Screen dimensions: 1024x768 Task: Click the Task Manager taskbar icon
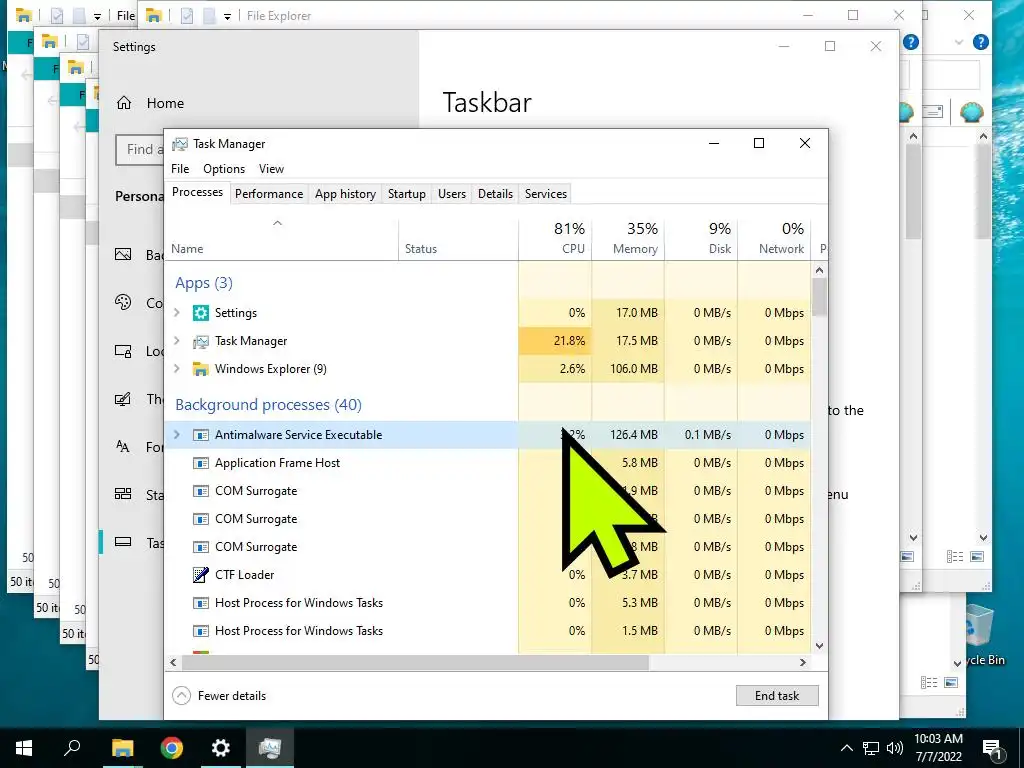pyautogui.click(x=270, y=748)
